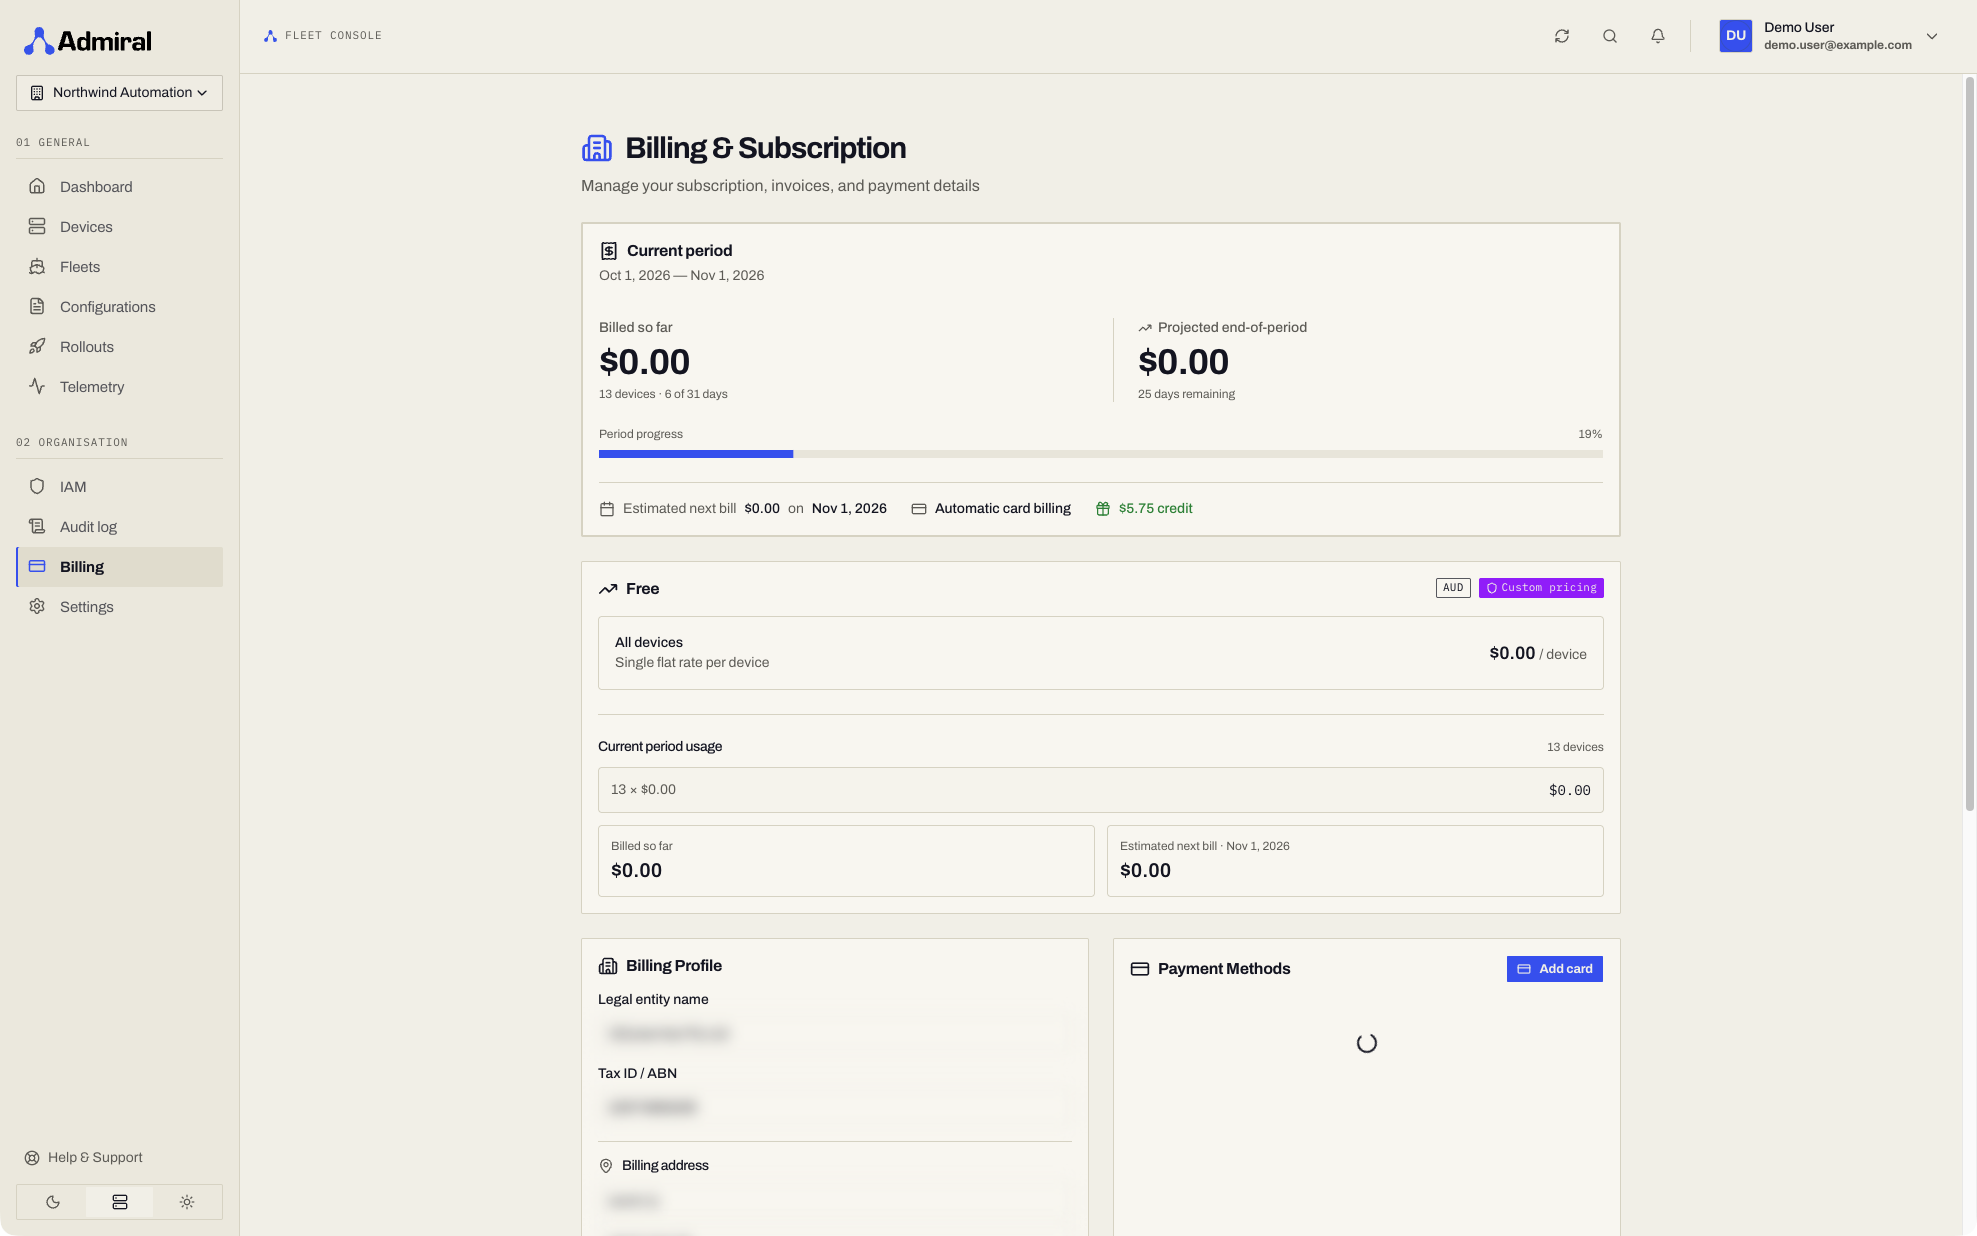Click the Rollouts rocket icon

coord(37,347)
